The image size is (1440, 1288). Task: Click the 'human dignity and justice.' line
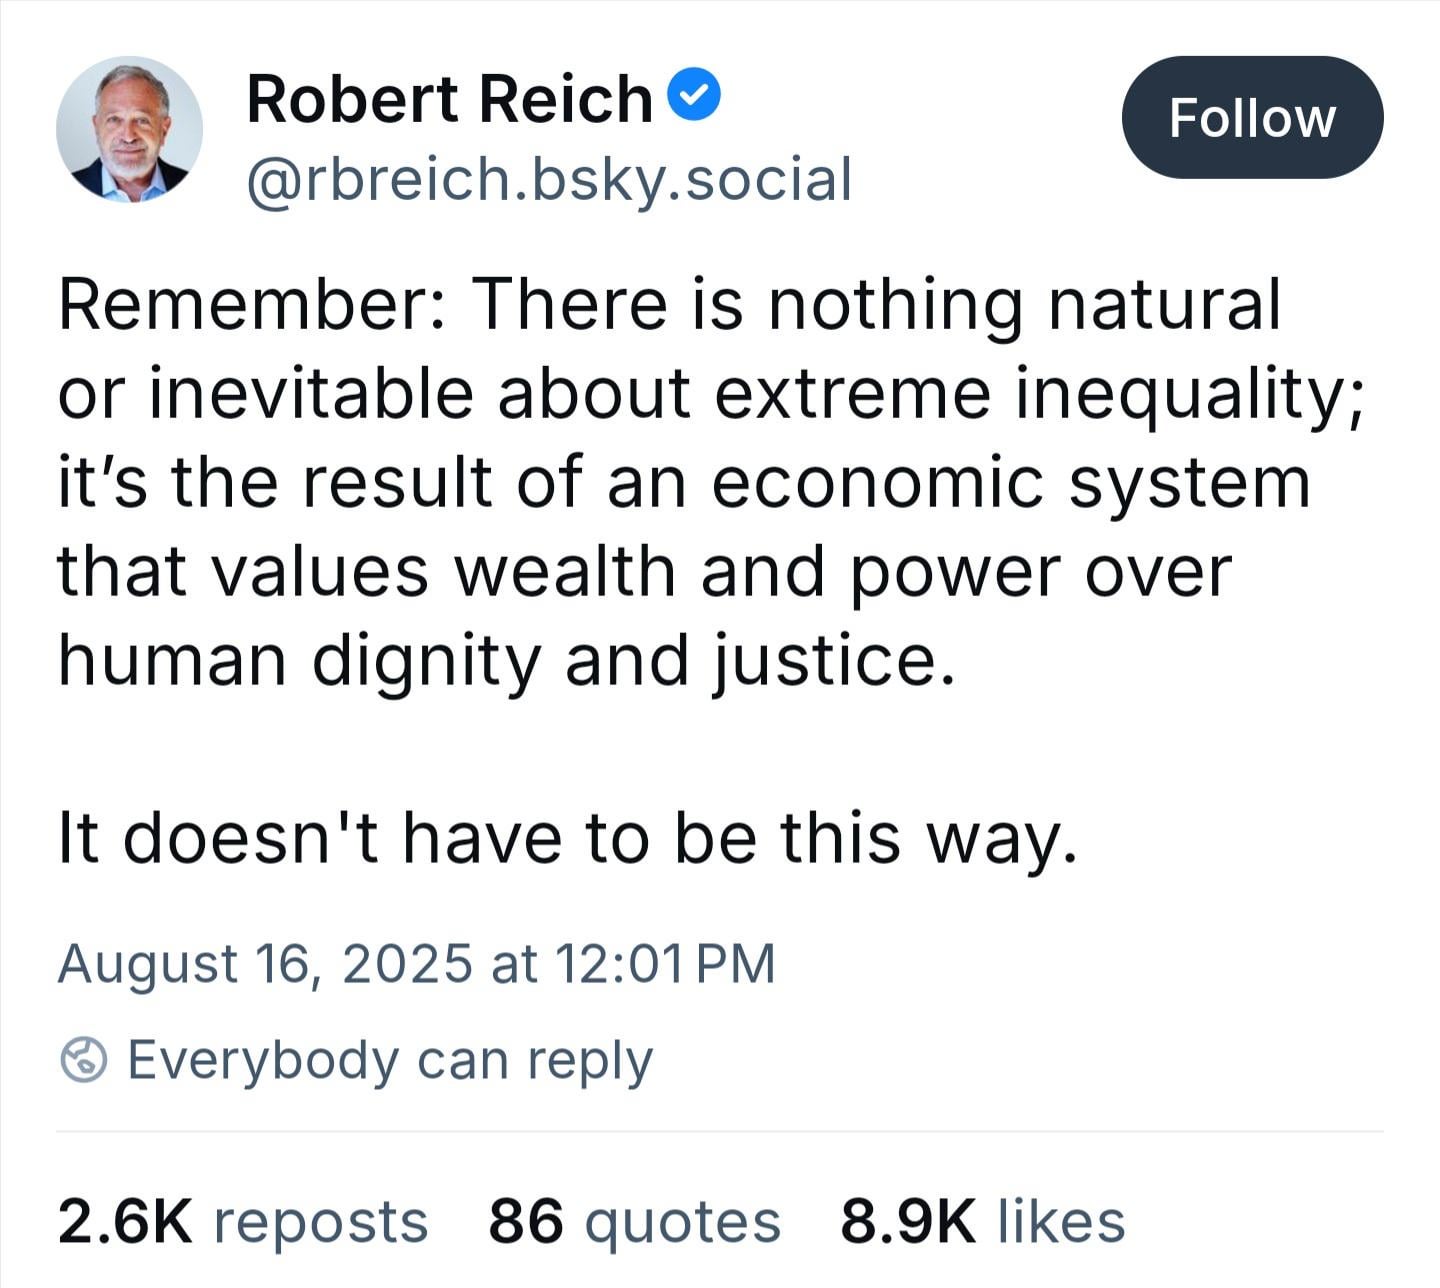coord(507,663)
